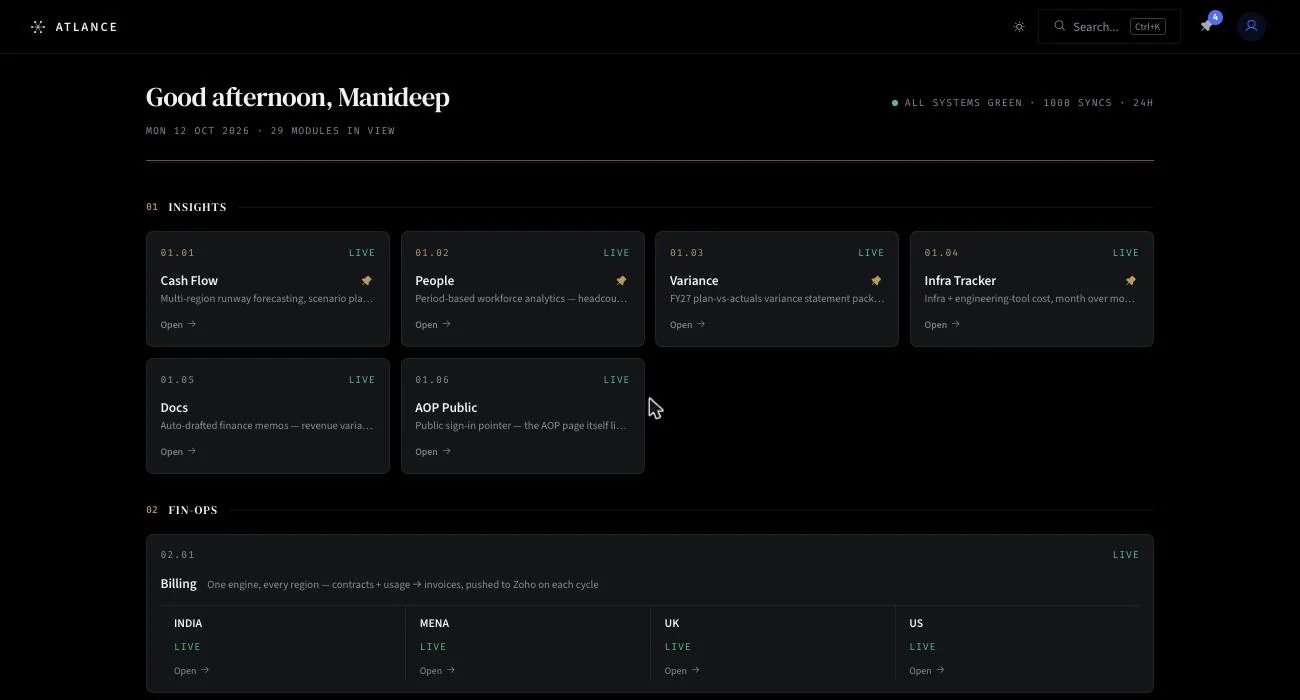Click the Cash Flow description text
Screen dimensions: 1300x700
tap(267, 299)
